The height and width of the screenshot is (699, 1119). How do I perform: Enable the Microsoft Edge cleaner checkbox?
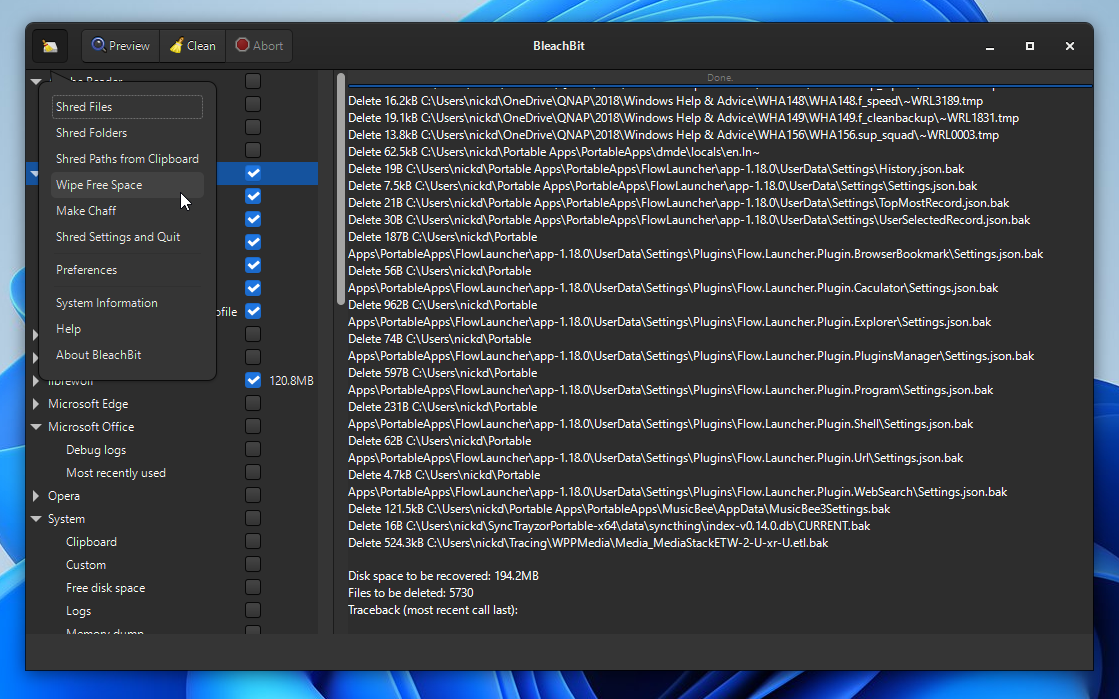pyautogui.click(x=253, y=403)
